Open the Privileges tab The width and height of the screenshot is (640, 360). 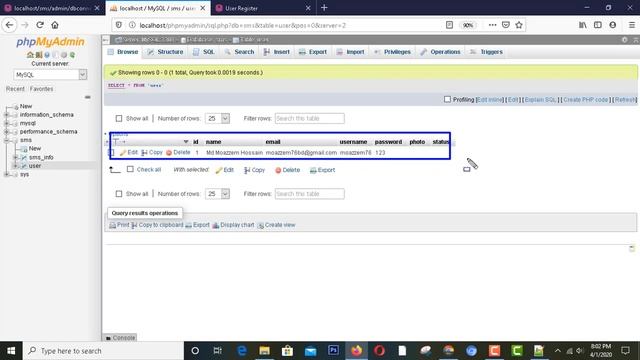[393, 52]
